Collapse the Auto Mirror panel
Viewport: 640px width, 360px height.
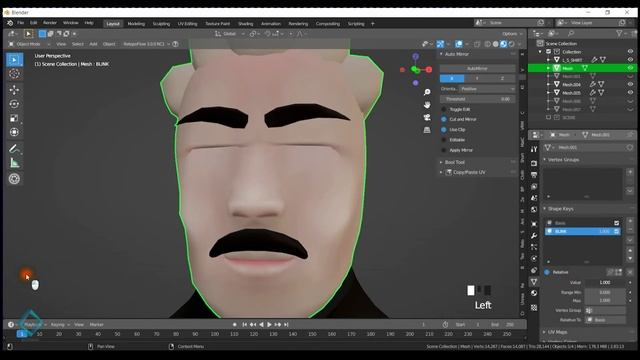pos(441,54)
